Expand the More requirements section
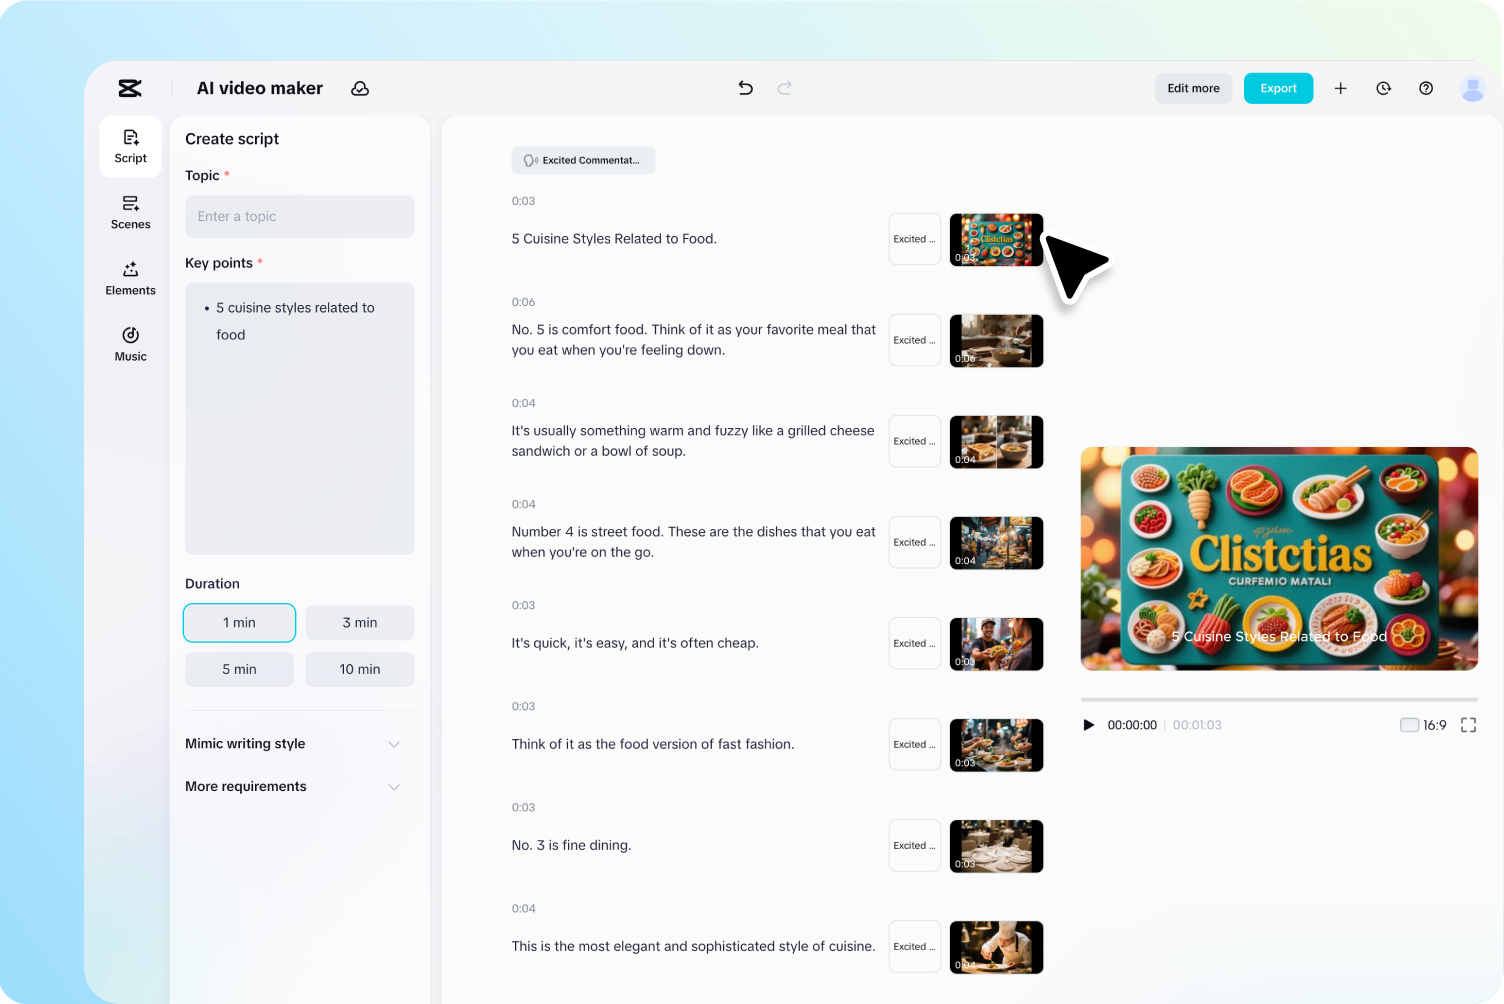1504x1004 pixels. pos(294,786)
